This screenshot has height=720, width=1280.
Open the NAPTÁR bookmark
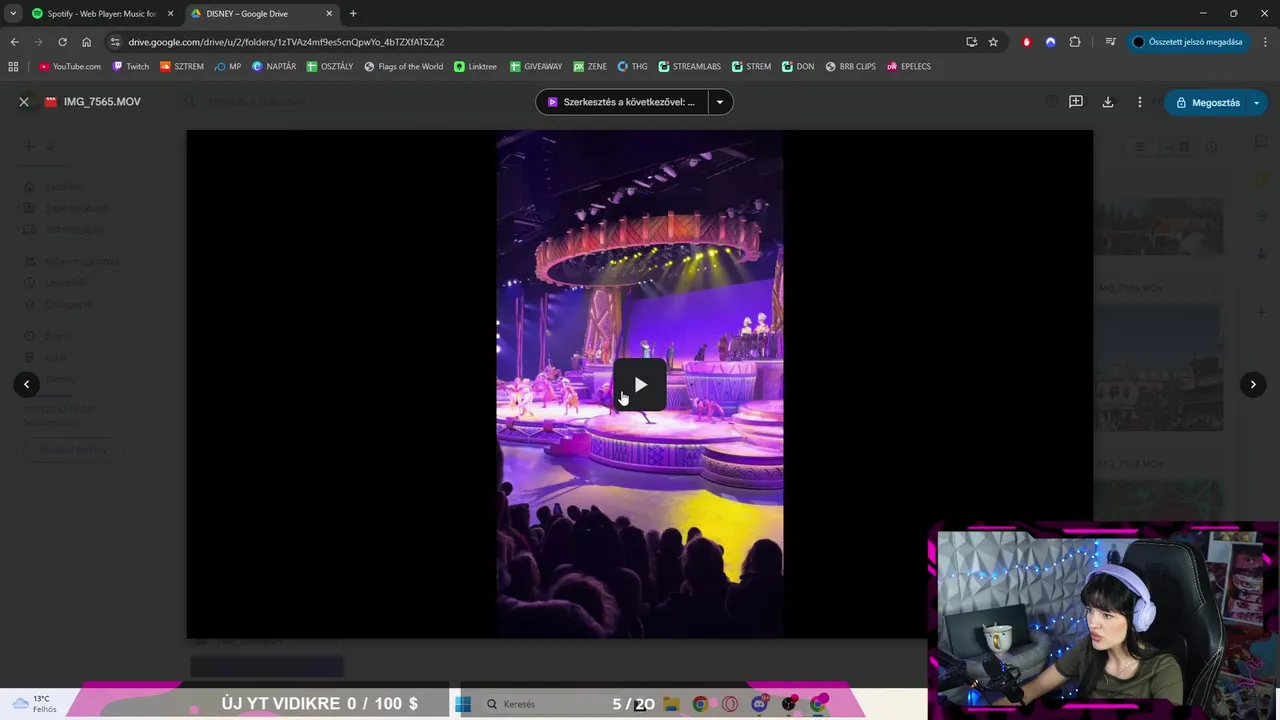[274, 67]
